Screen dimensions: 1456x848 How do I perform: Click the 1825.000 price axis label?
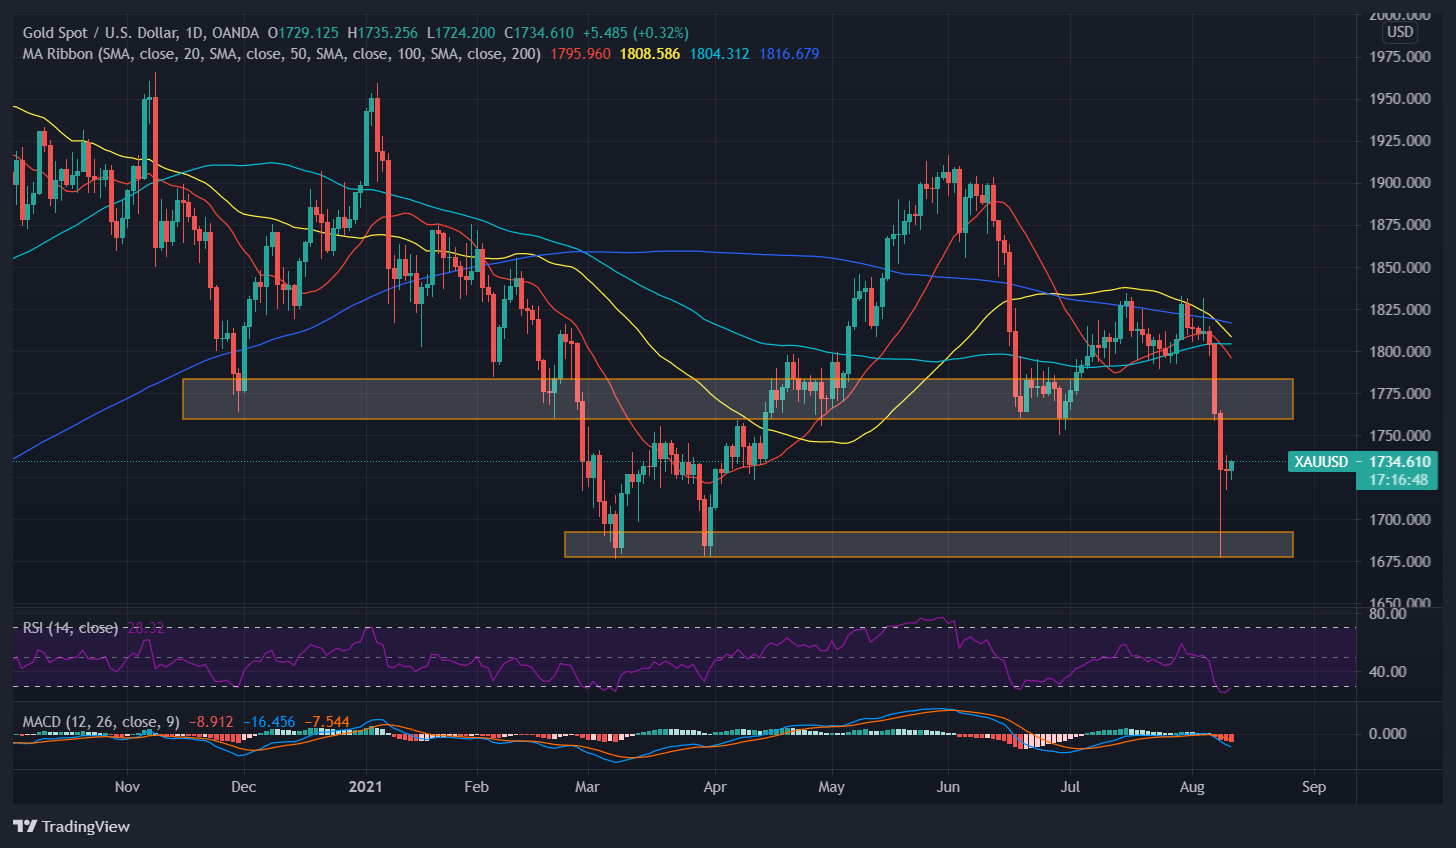coord(1398,310)
